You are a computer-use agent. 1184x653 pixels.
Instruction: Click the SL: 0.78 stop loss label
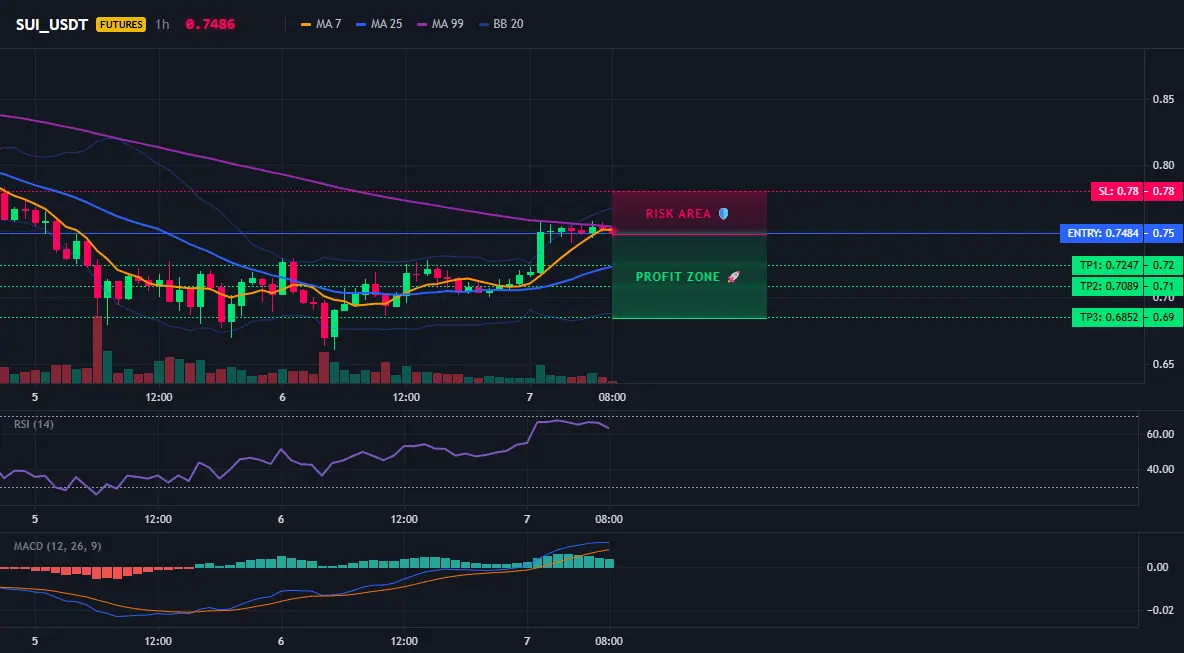pyautogui.click(x=1118, y=191)
